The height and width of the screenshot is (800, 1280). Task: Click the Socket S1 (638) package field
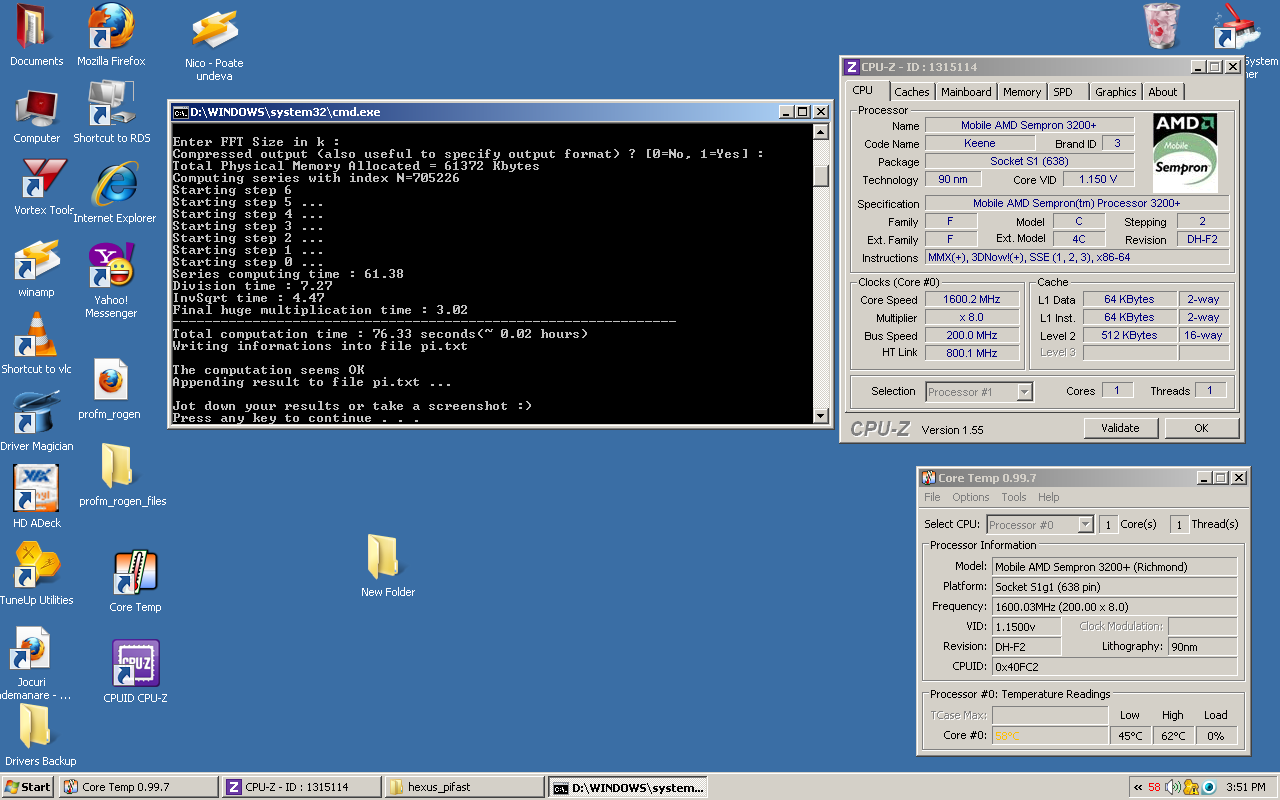[1029, 161]
